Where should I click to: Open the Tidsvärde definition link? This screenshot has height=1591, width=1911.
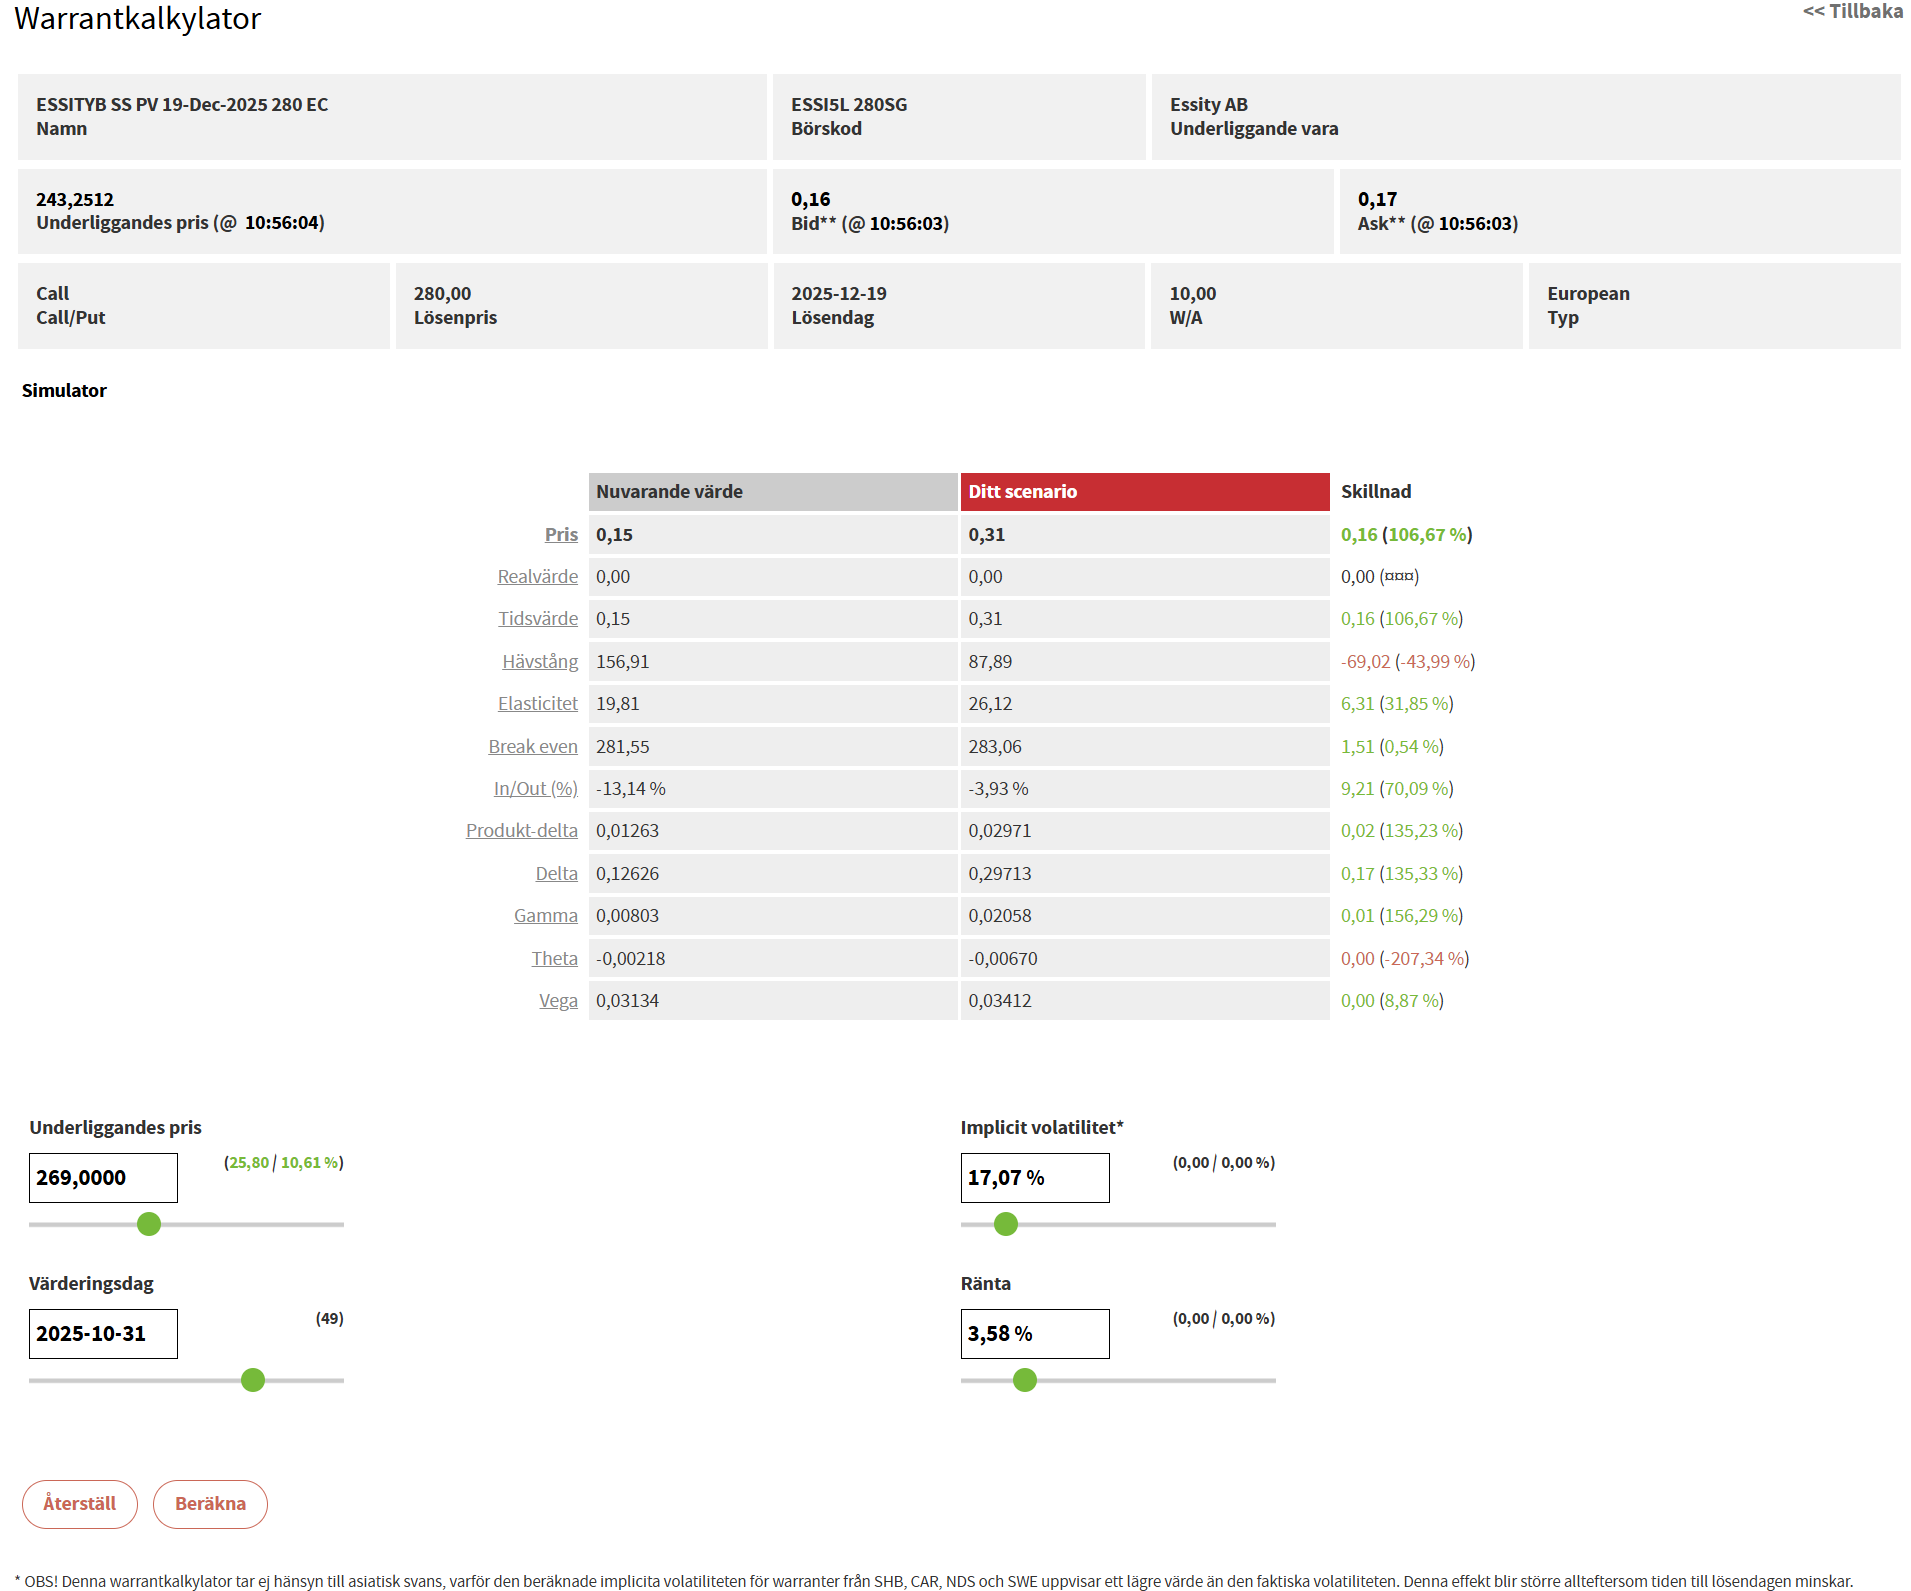[x=538, y=618]
